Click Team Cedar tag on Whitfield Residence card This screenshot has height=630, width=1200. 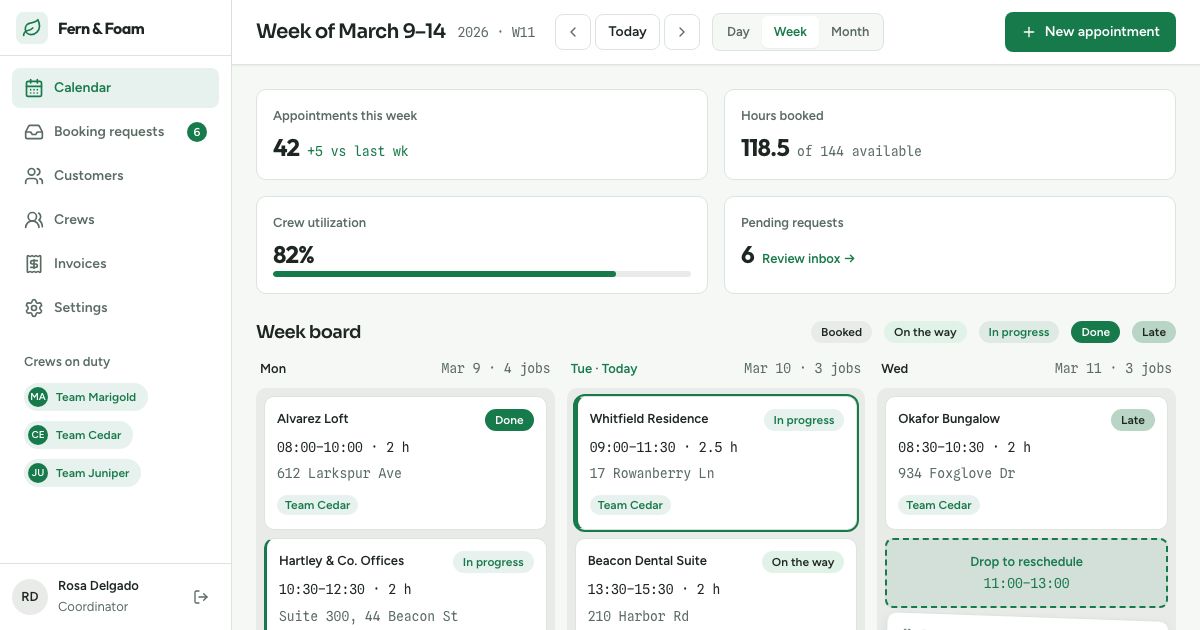630,506
